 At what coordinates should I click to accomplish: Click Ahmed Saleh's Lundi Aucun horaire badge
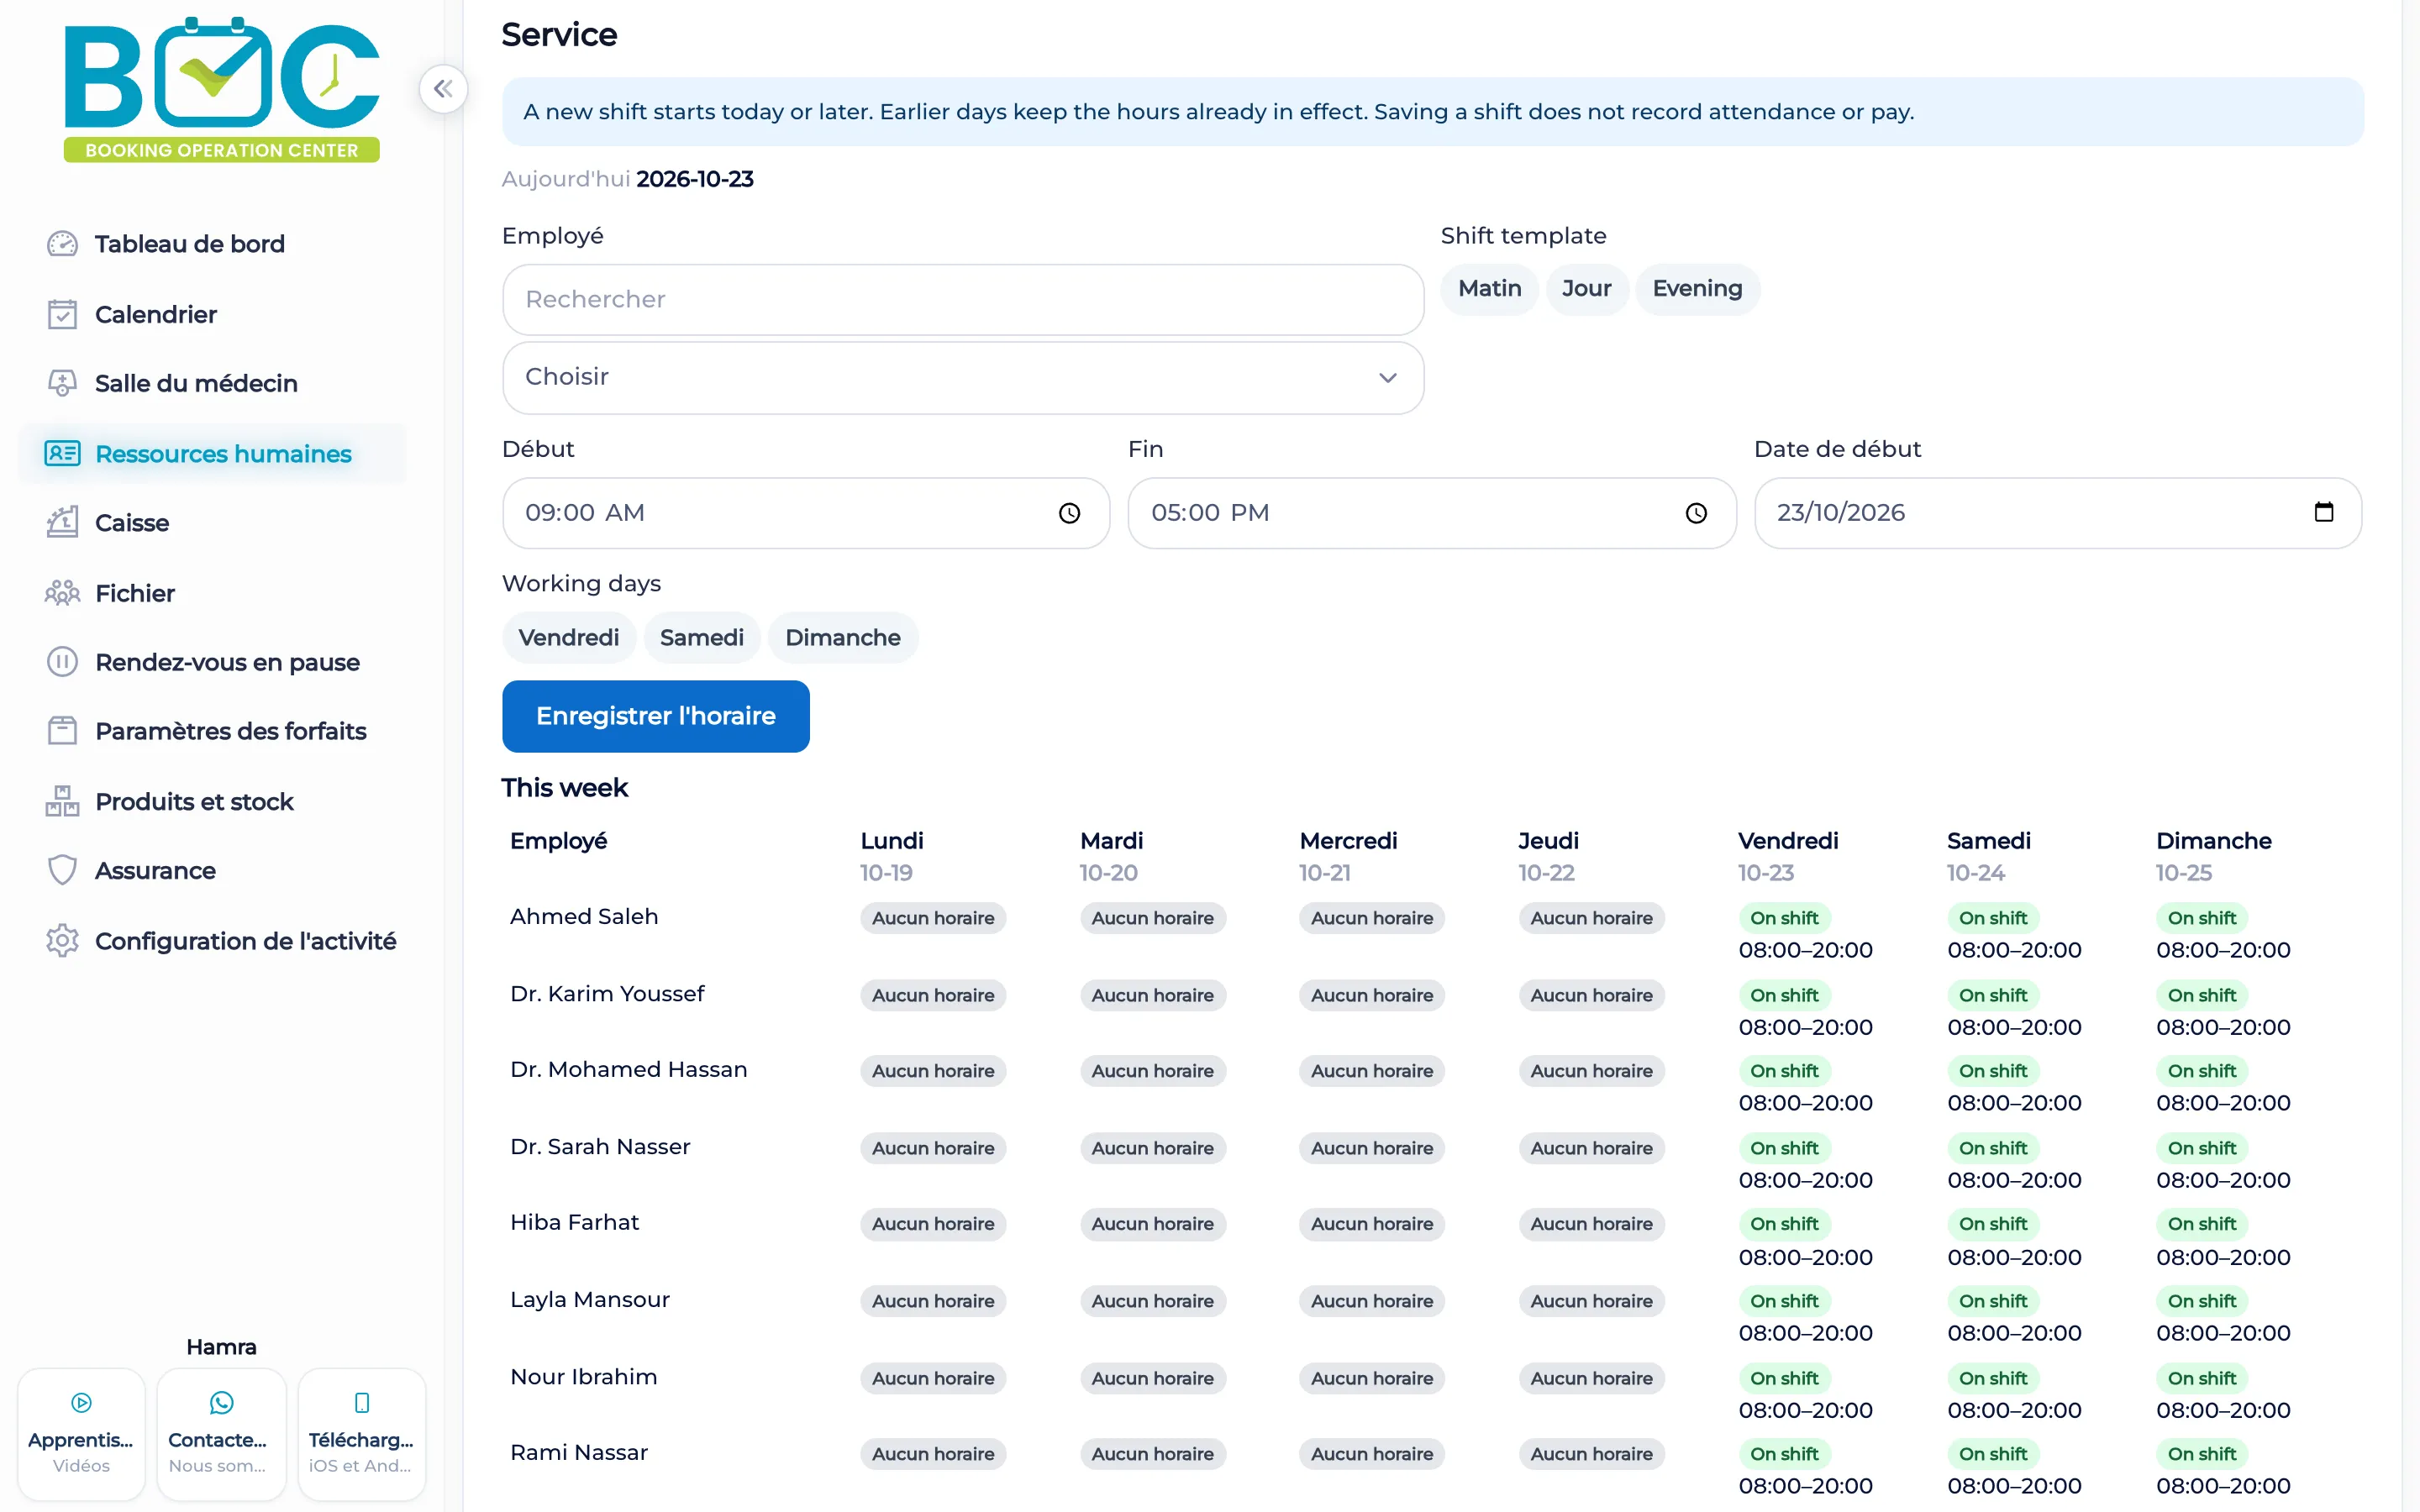point(933,918)
